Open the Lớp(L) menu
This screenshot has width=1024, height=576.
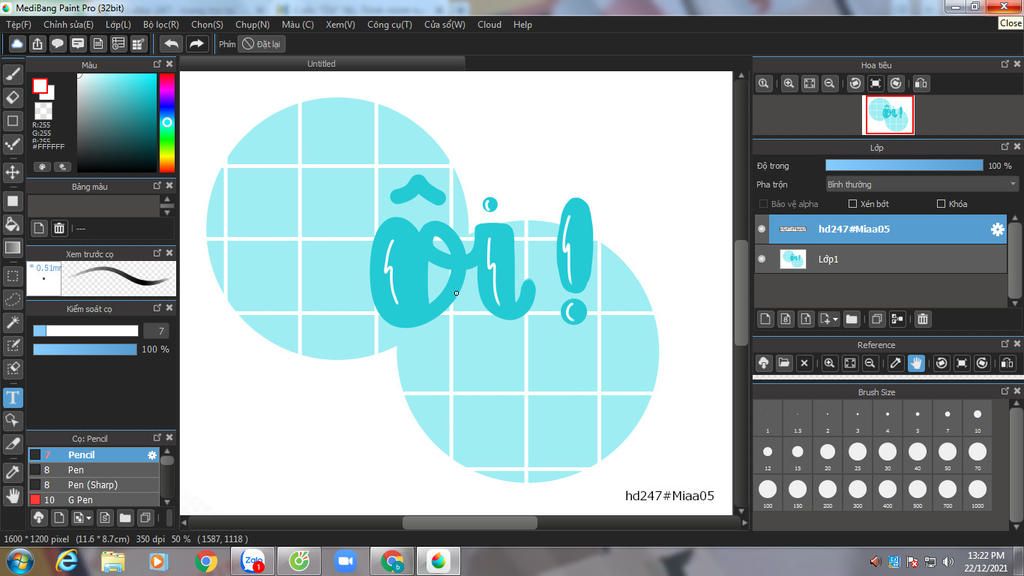[x=118, y=24]
